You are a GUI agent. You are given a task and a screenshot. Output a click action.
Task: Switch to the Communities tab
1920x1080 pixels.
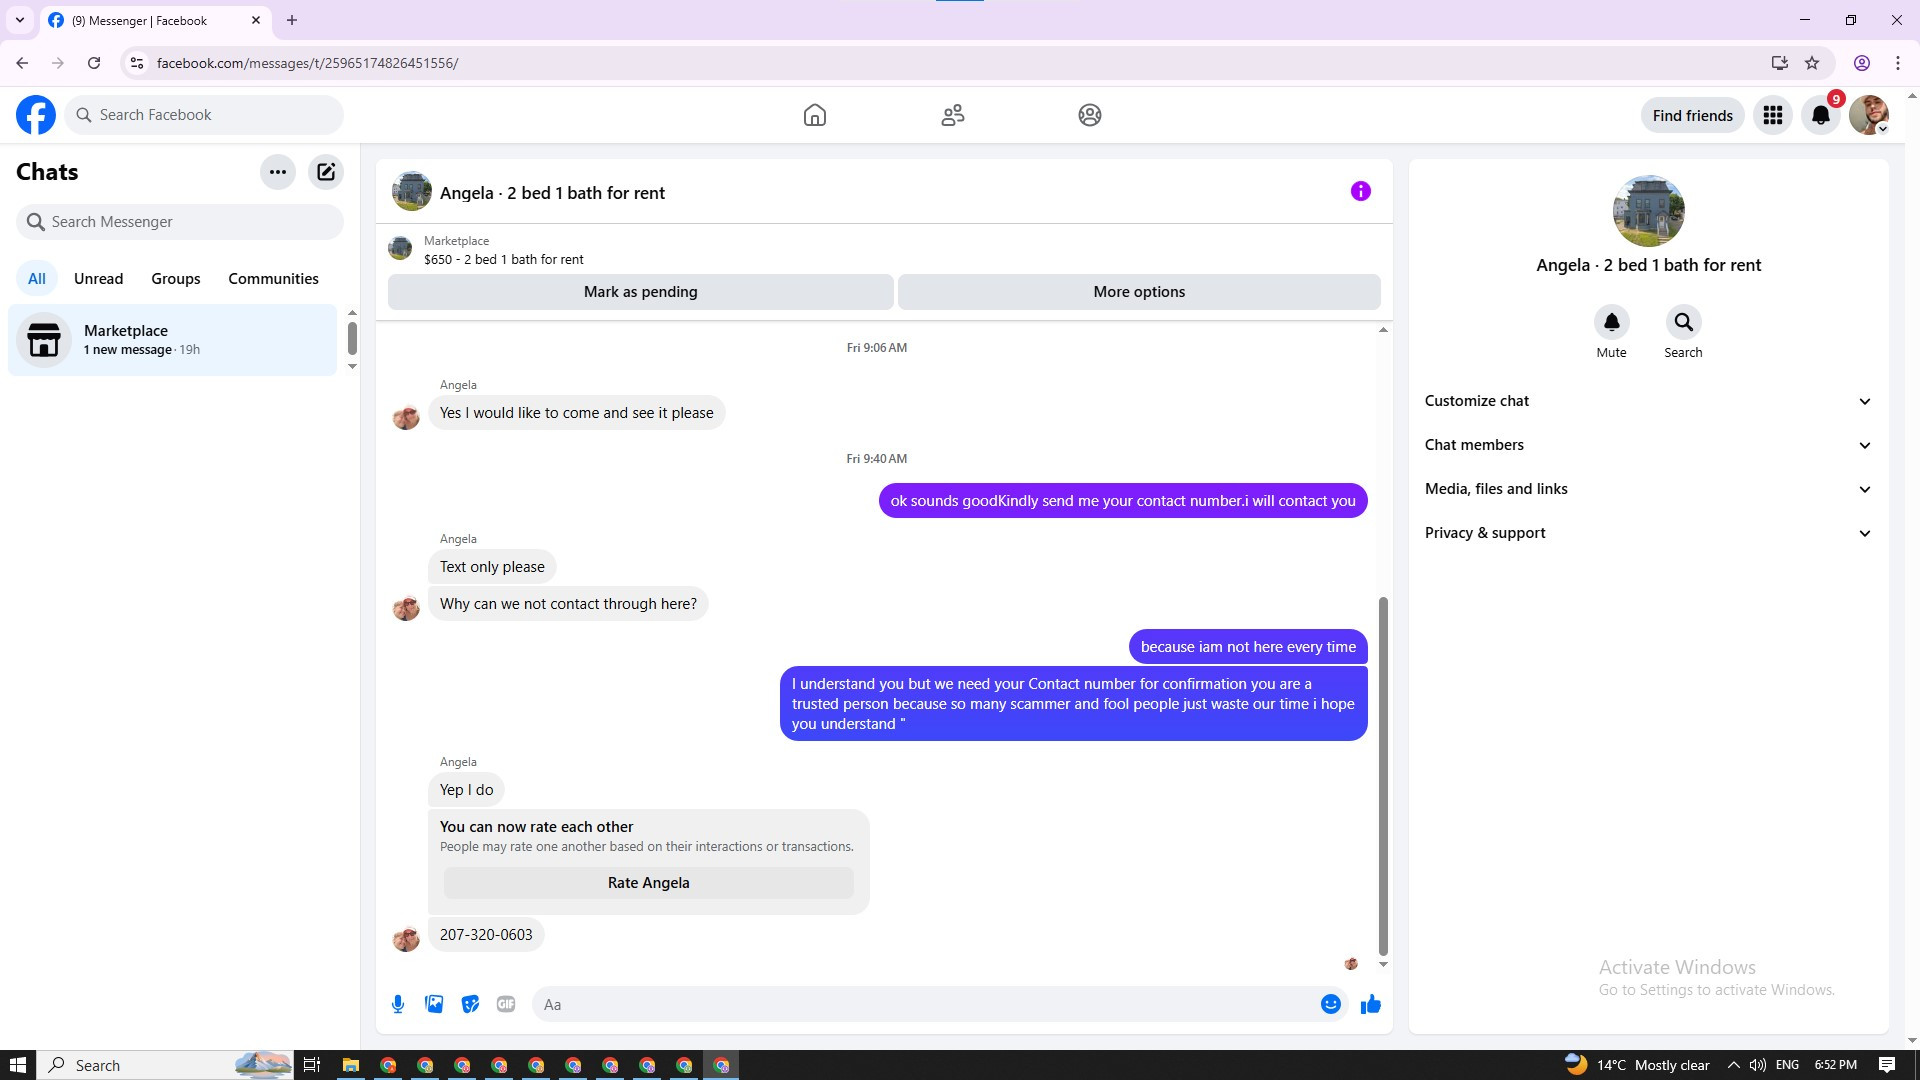click(273, 279)
